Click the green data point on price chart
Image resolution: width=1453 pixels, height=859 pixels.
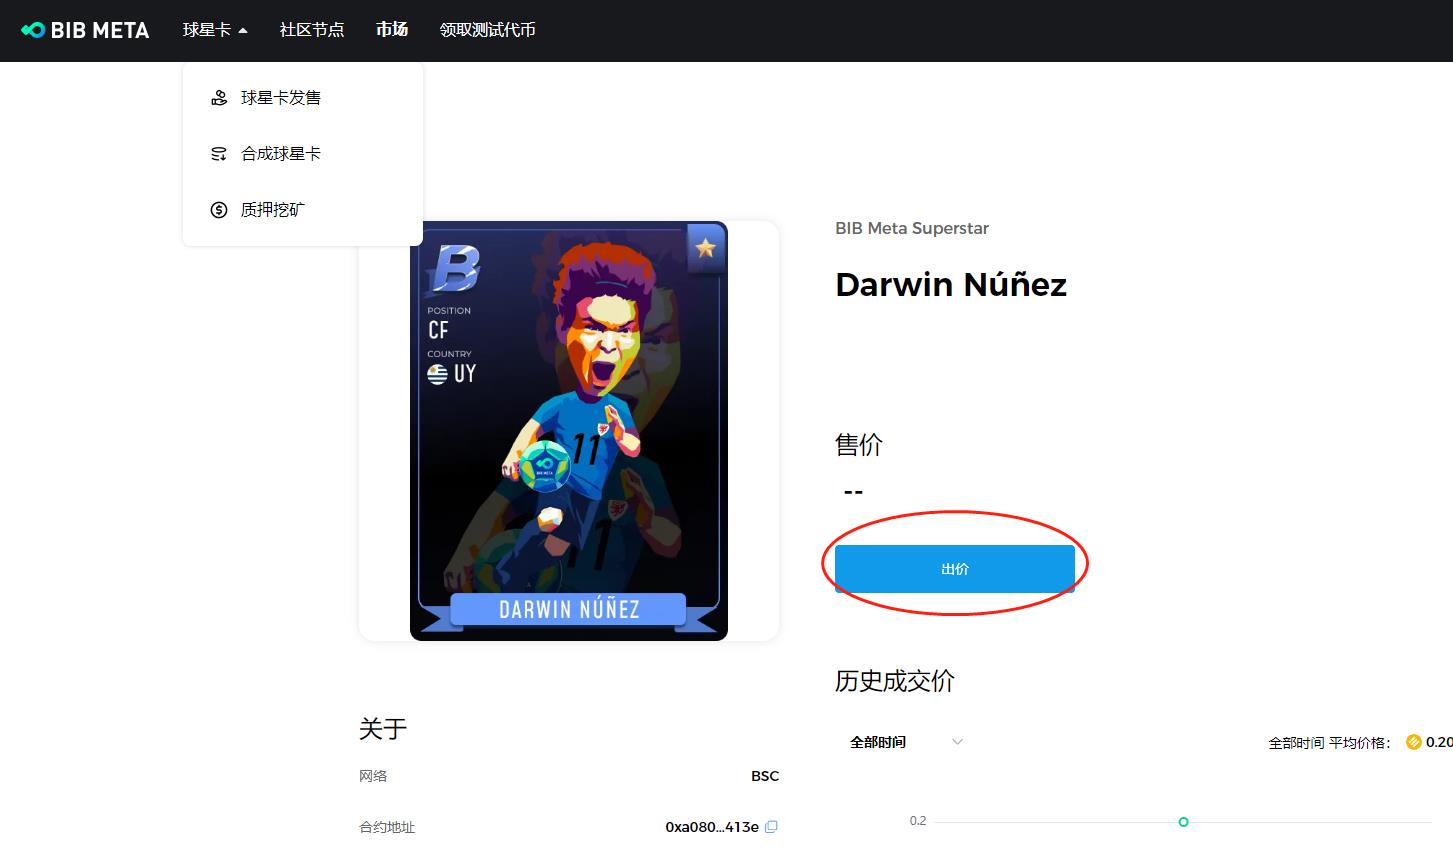pyautogui.click(x=1183, y=822)
